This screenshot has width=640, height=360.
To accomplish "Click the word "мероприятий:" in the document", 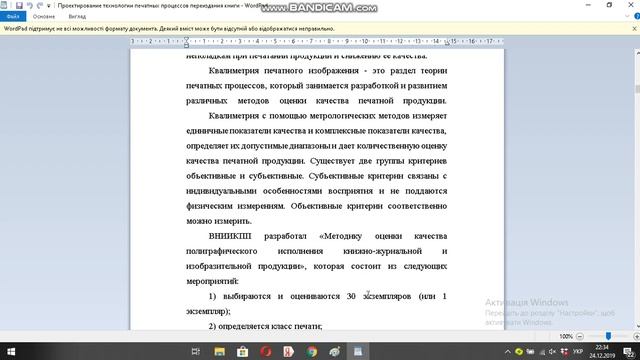I will click(212, 281).
